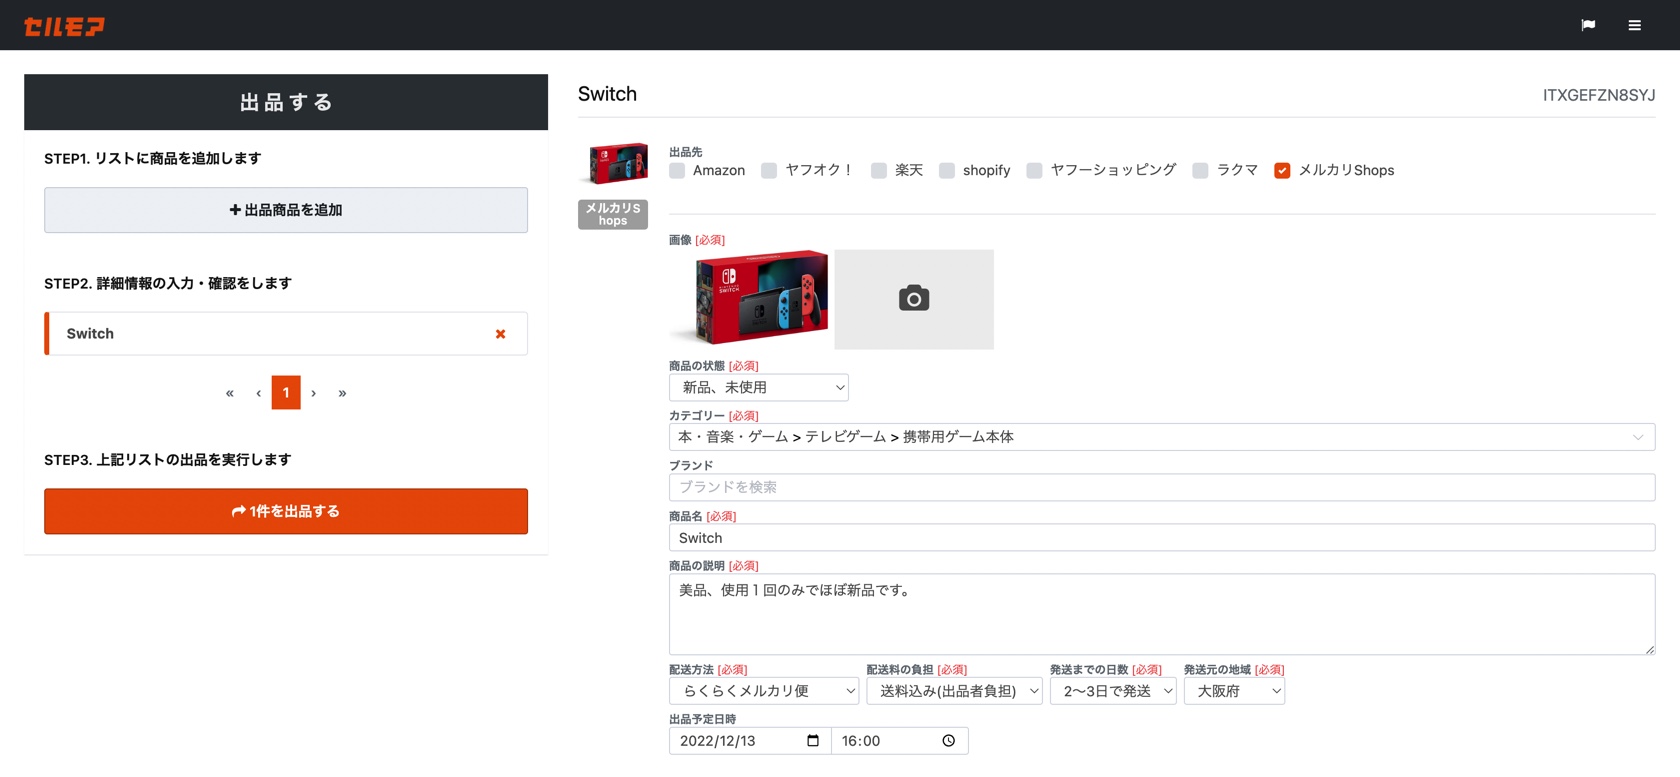Viewport: 1680px width, 777px height.
Task: Uncheck the メルカリShops checkbox
Action: (x=1282, y=171)
